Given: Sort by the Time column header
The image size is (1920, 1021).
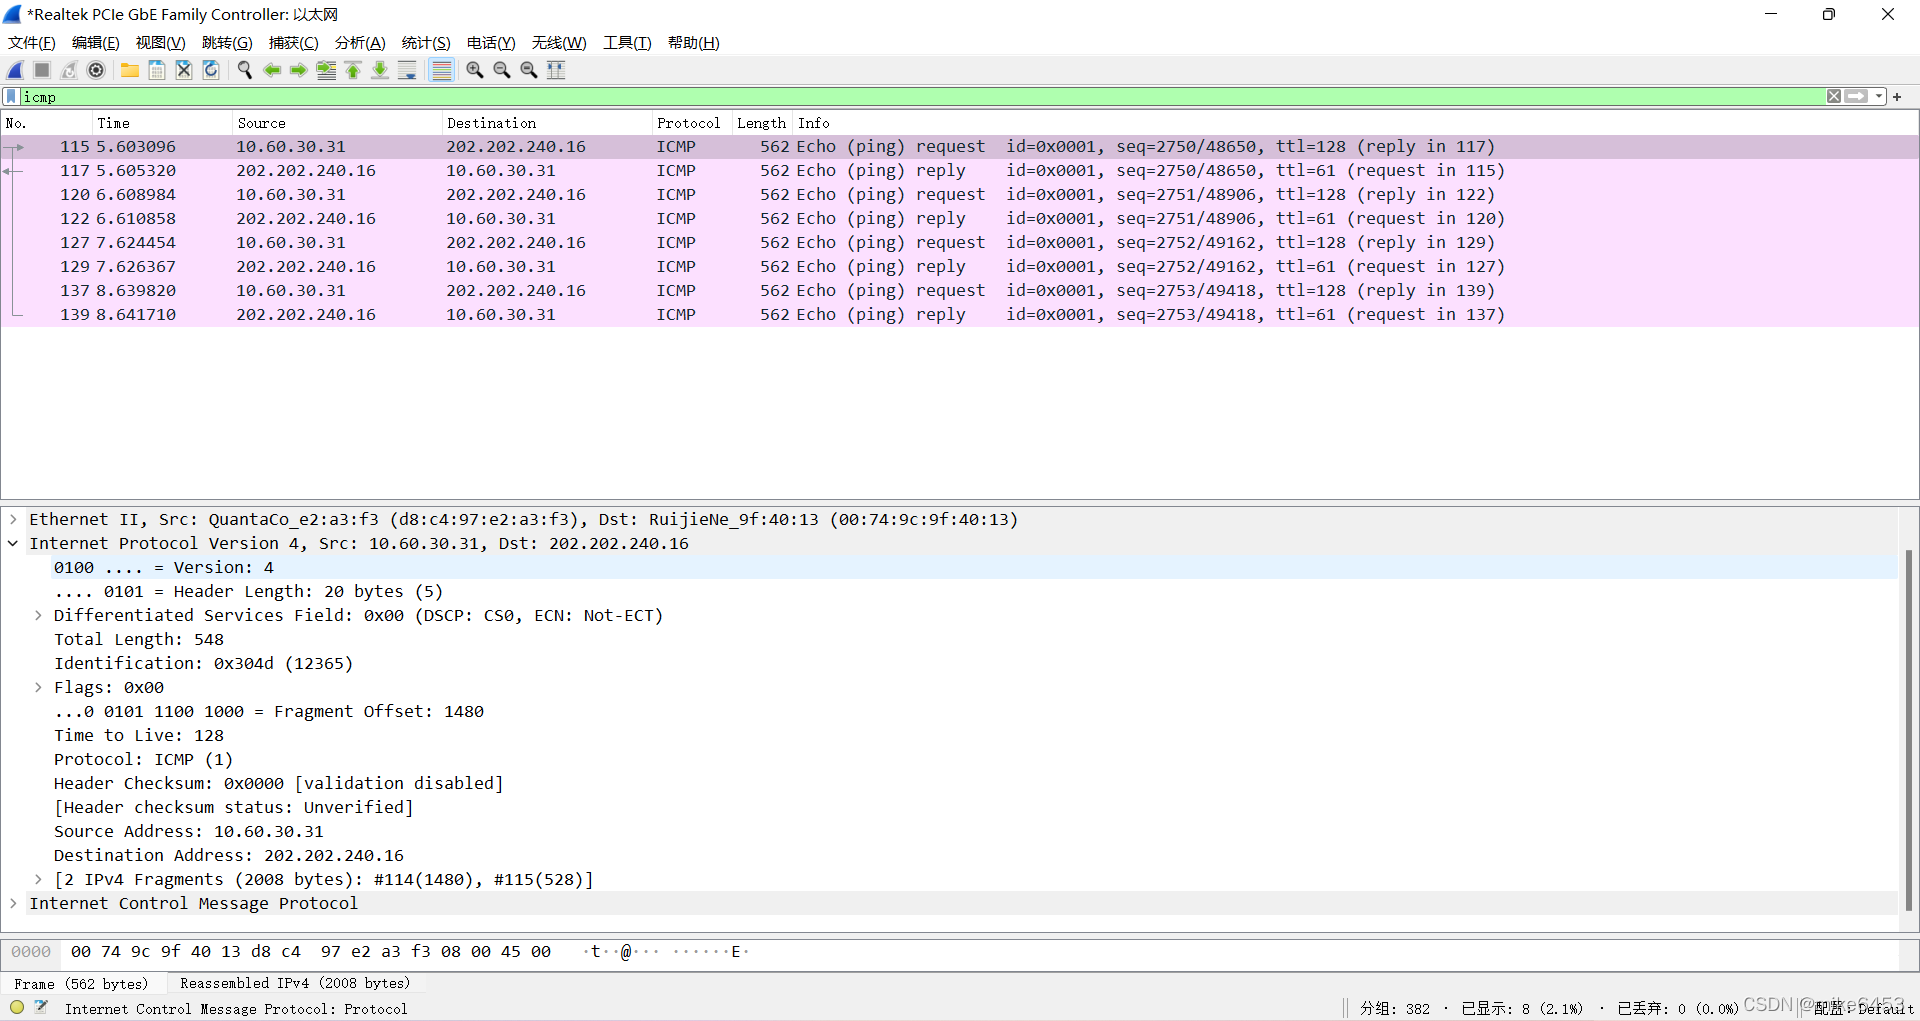Looking at the screenshot, I should coord(162,123).
